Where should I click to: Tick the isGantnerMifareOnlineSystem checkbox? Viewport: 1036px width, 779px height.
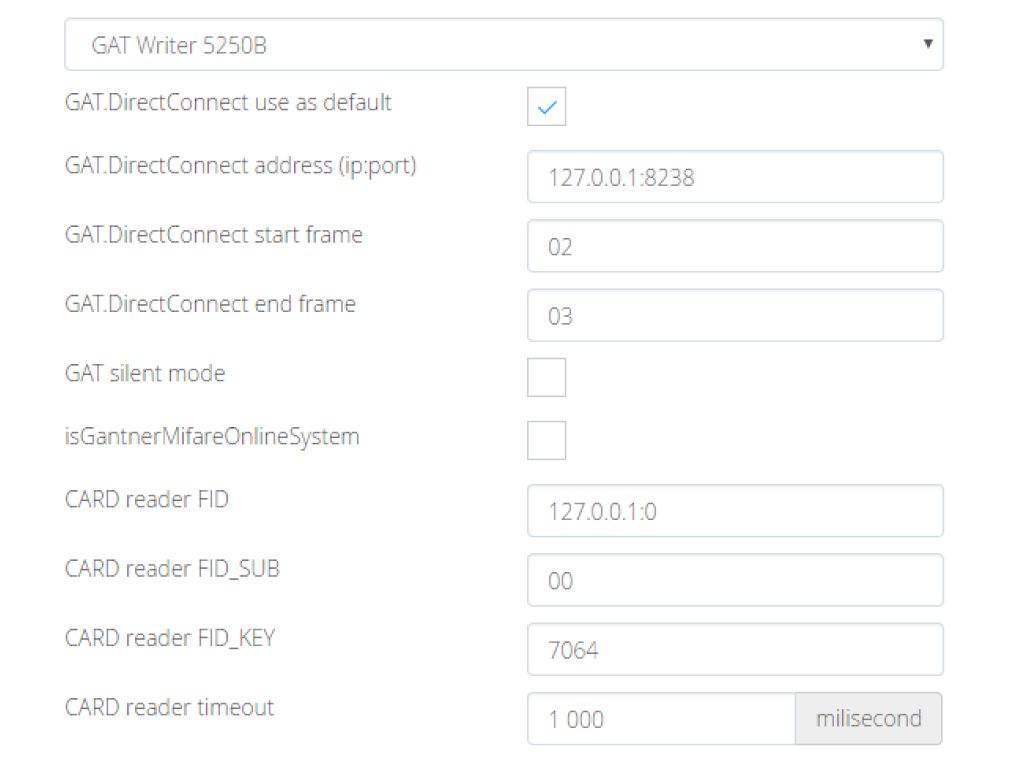(546, 440)
